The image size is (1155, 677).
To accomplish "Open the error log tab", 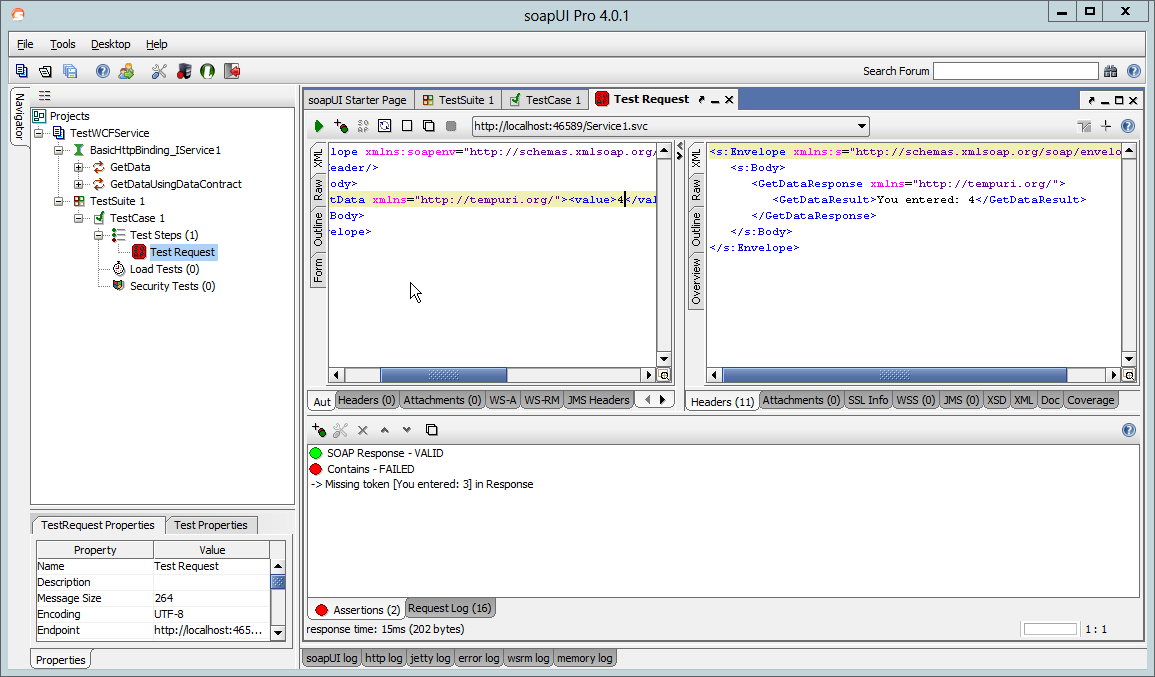I will coord(479,658).
